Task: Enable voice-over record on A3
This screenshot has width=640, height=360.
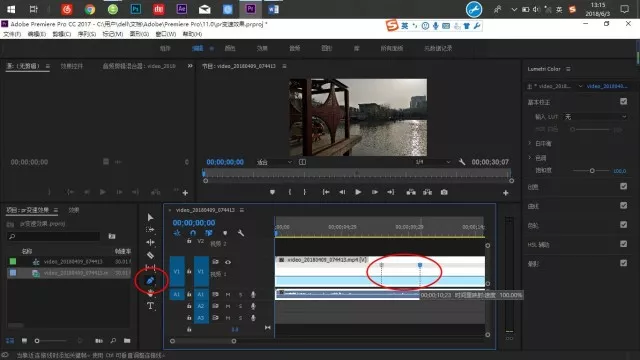Action: [253, 318]
